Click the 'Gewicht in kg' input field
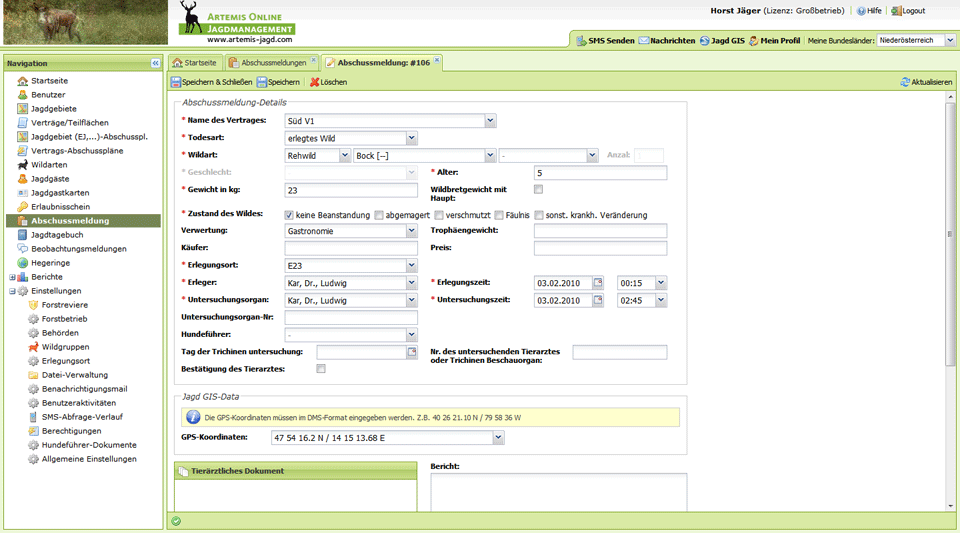This screenshot has width=960, height=533. pyautogui.click(x=351, y=190)
